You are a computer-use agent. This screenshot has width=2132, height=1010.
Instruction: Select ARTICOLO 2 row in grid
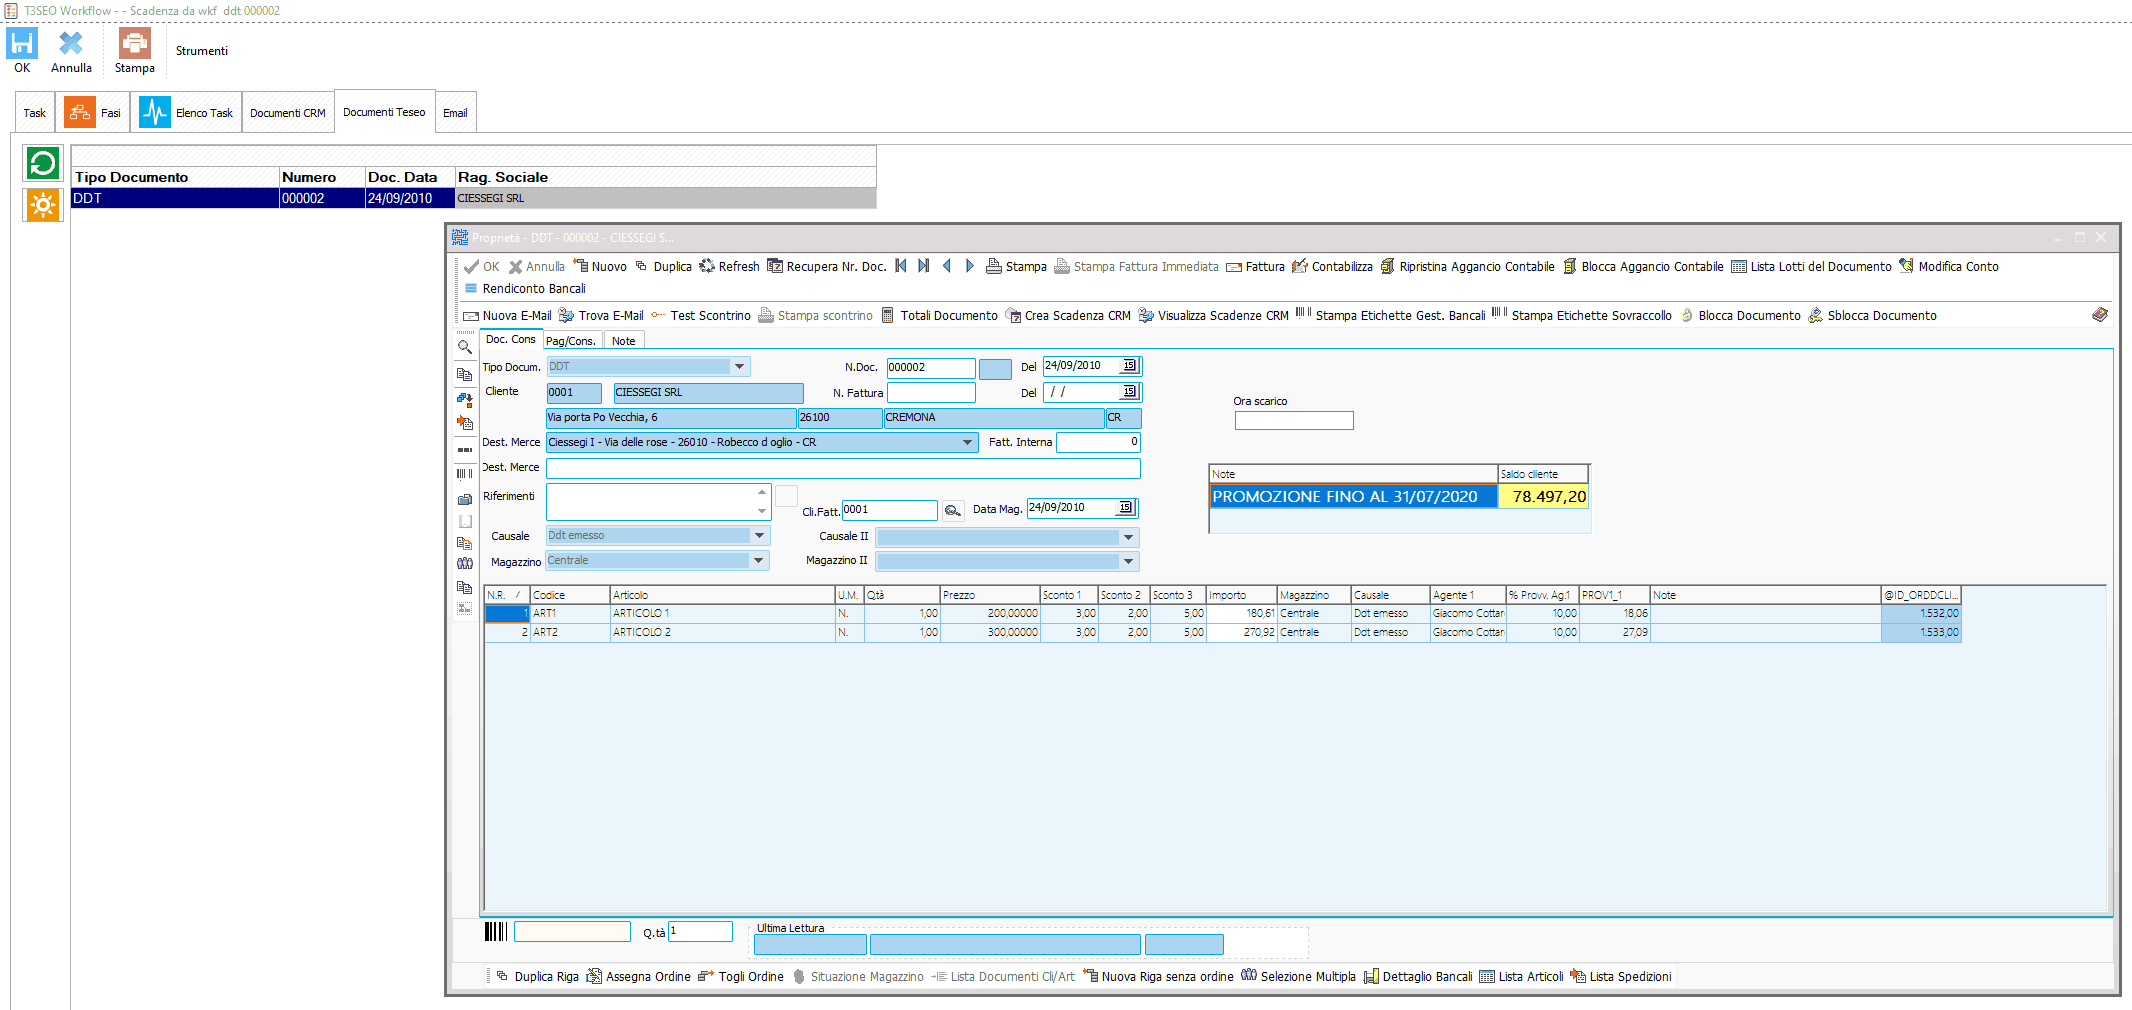point(1222,632)
